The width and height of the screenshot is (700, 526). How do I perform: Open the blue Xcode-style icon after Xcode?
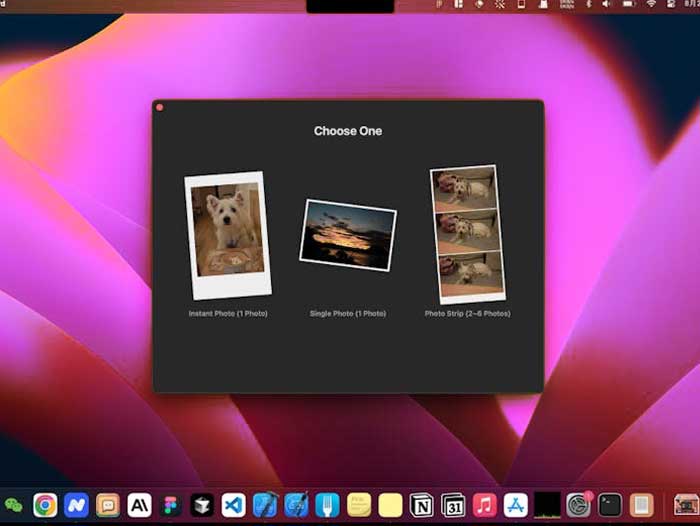[296, 505]
